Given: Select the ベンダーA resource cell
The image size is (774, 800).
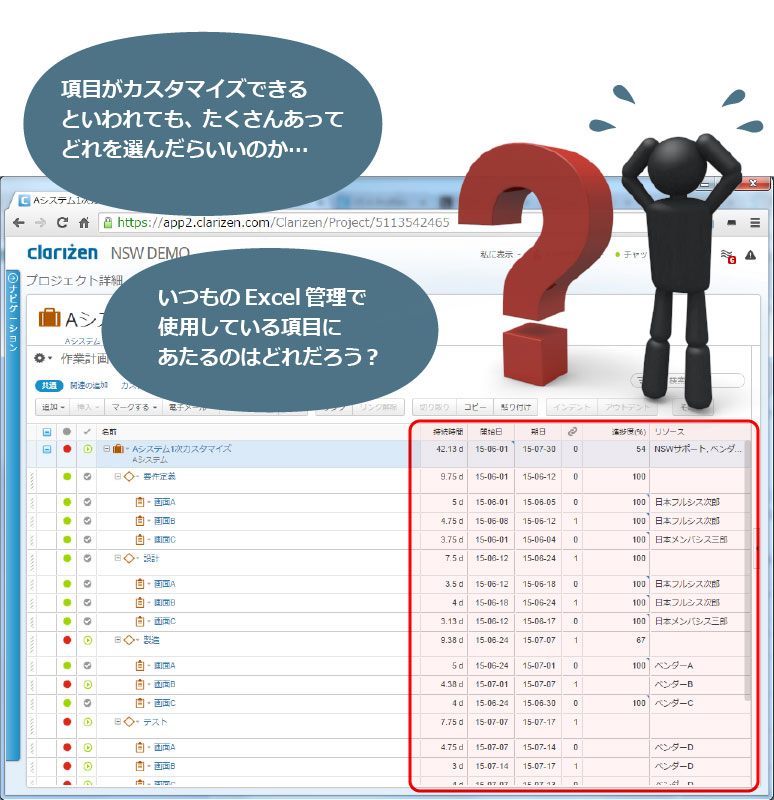Looking at the screenshot, I should click(699, 665).
